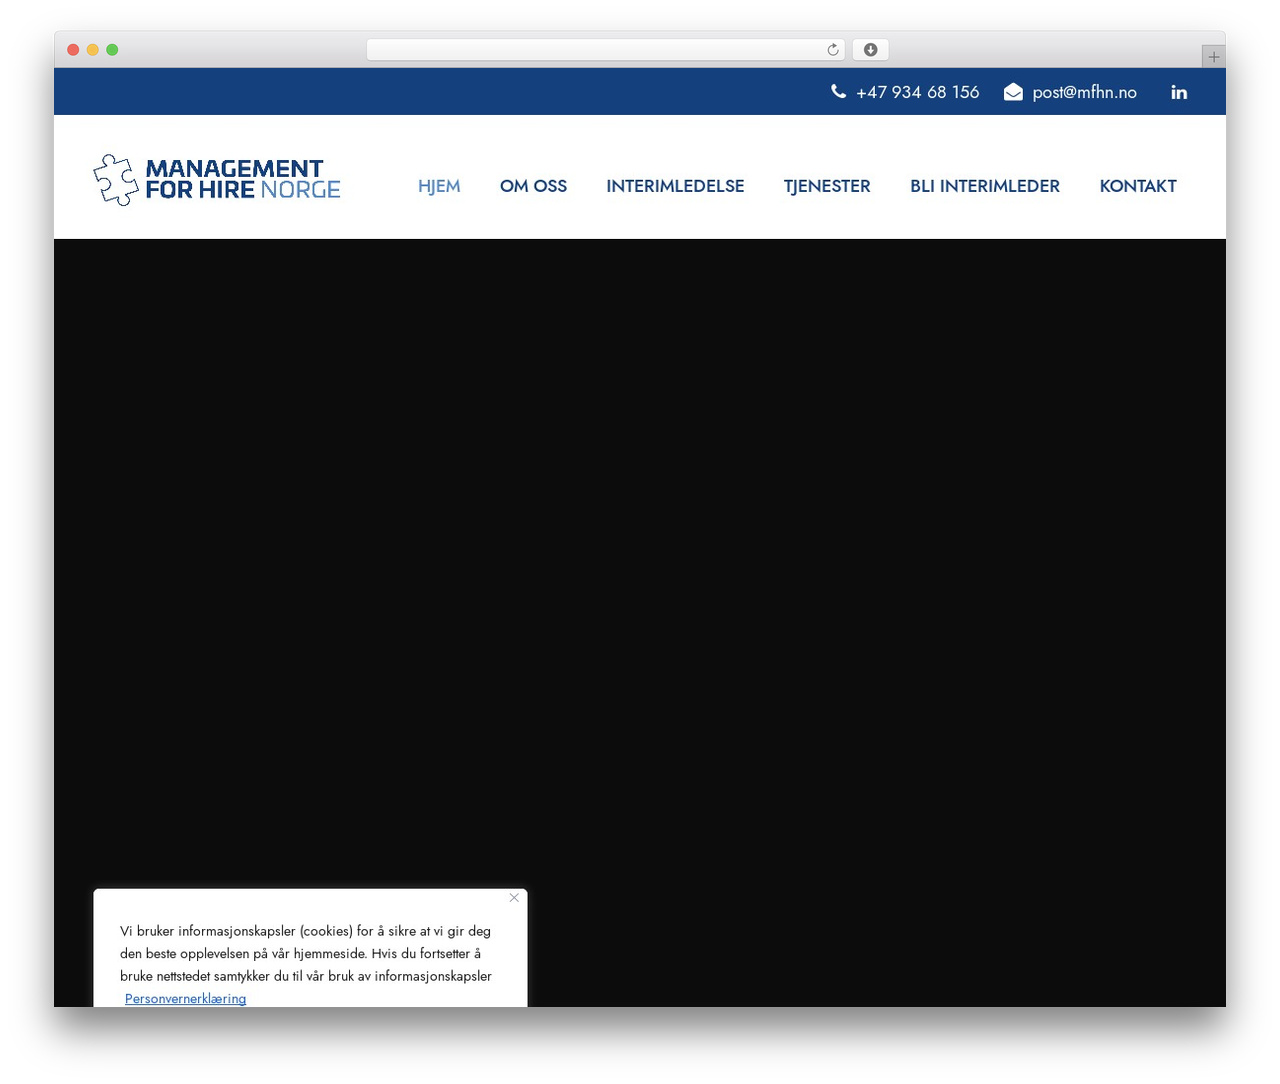Navigate to BLI INTERIMLEDER
Image resolution: width=1280 pixels, height=1084 pixels.
(x=985, y=186)
